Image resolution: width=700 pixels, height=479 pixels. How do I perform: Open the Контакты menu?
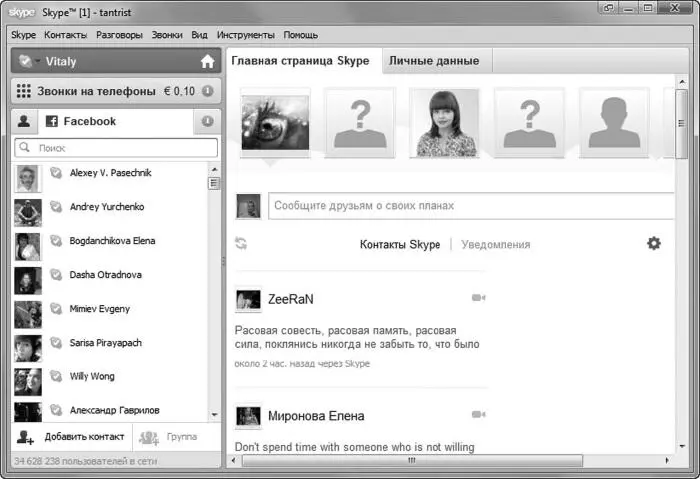click(66, 35)
